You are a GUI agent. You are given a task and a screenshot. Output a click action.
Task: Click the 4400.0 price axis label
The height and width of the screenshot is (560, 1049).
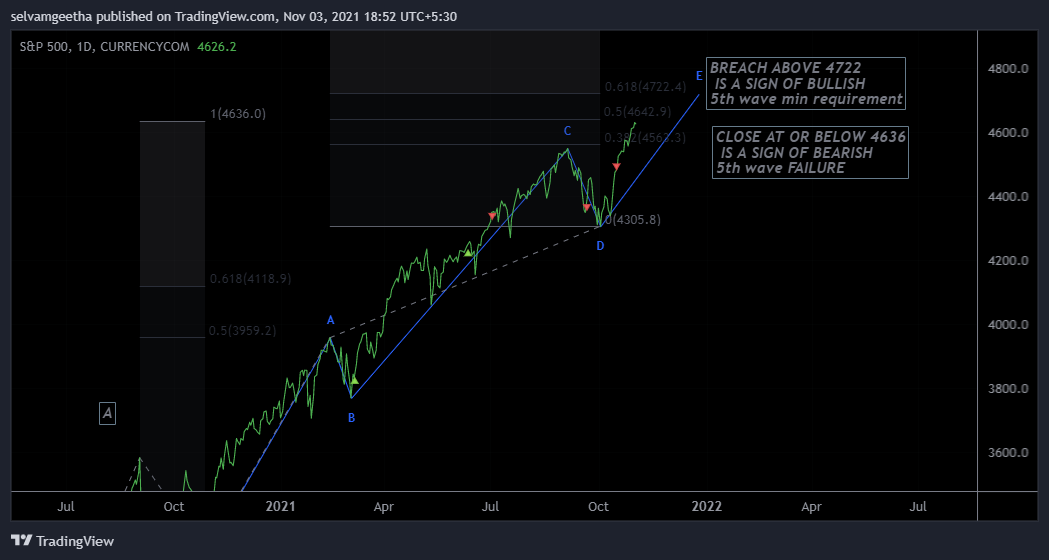1007,197
